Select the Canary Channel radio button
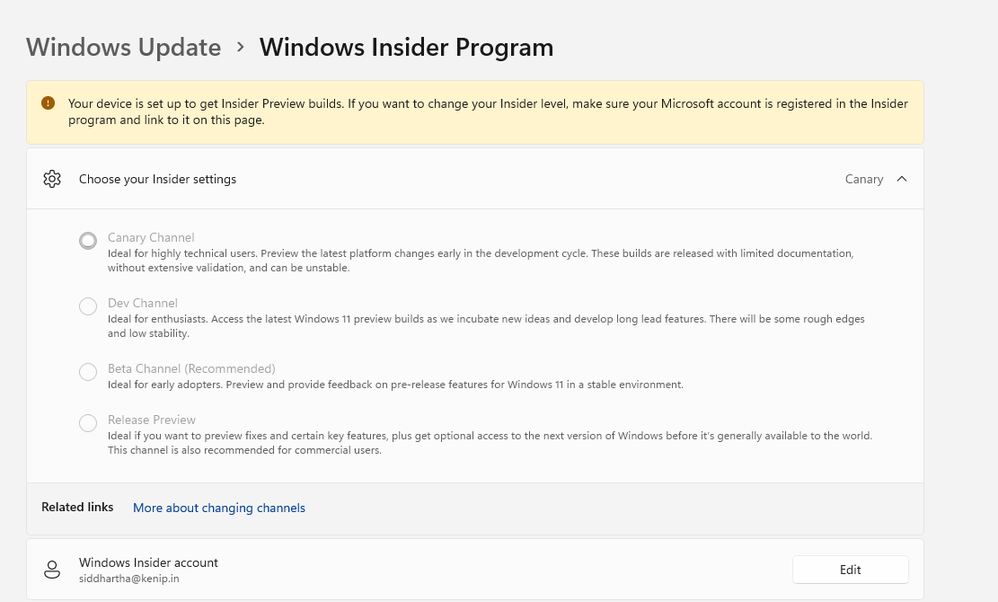 88,240
